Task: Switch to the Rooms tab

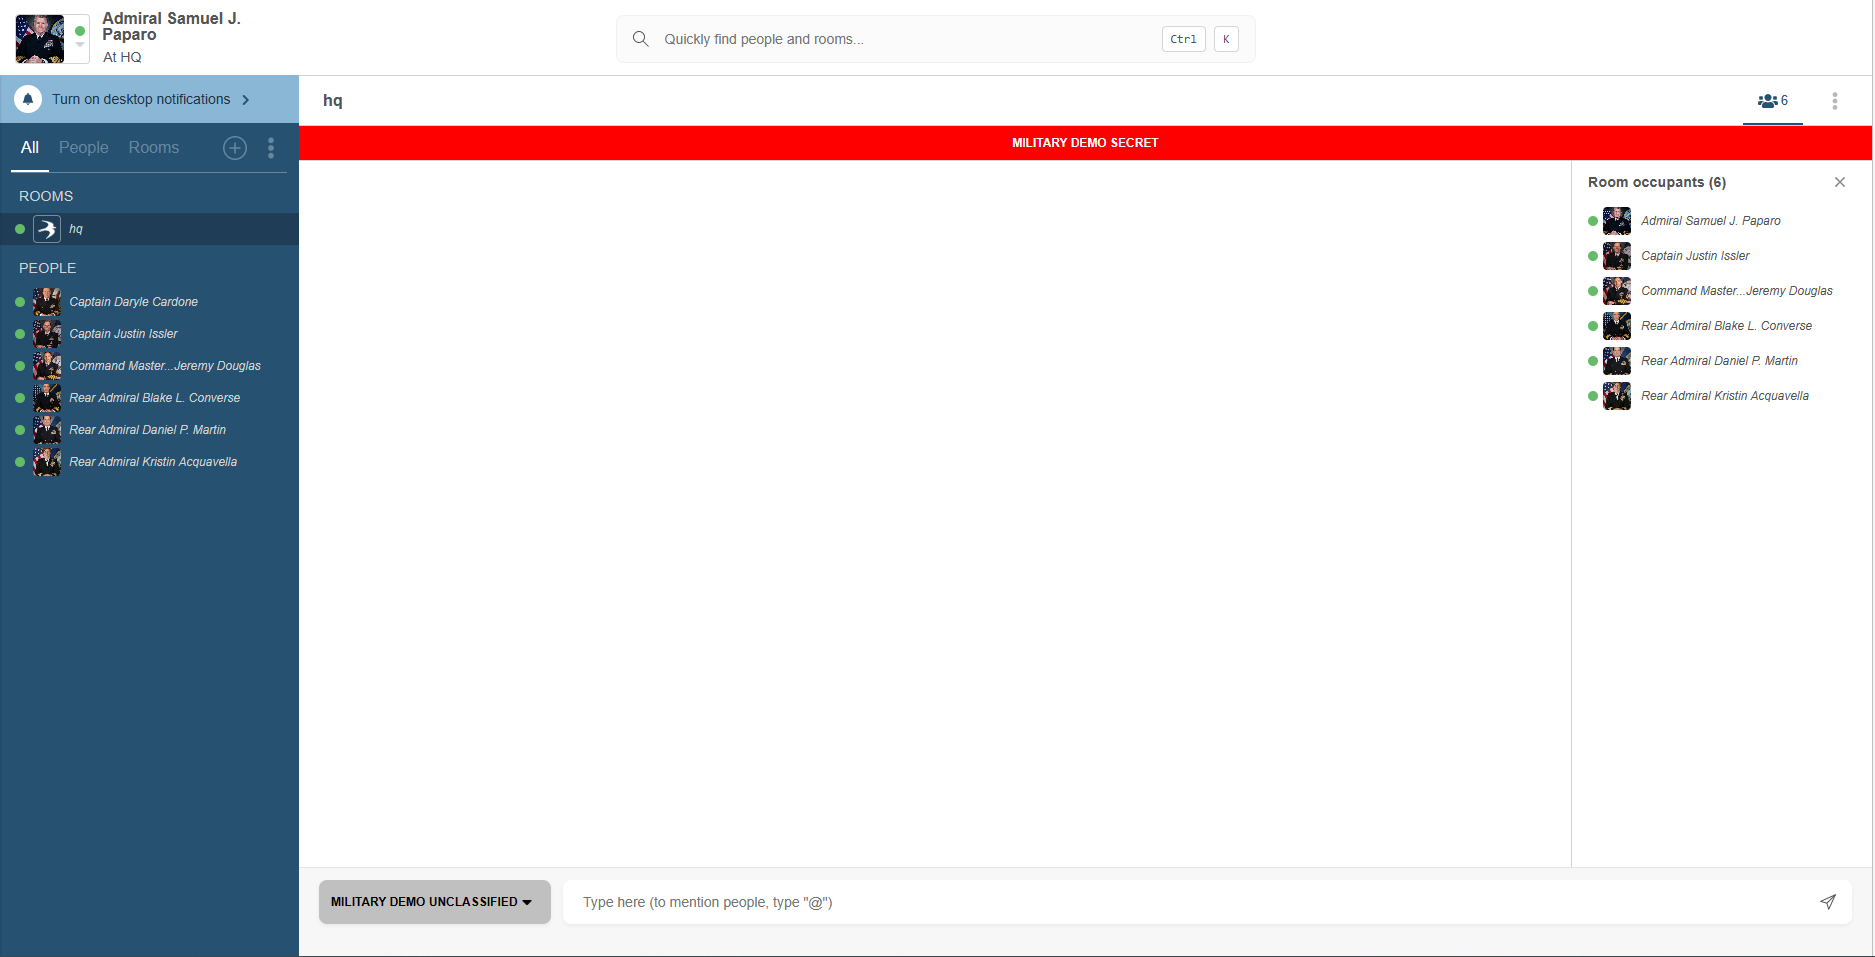Action: (153, 148)
